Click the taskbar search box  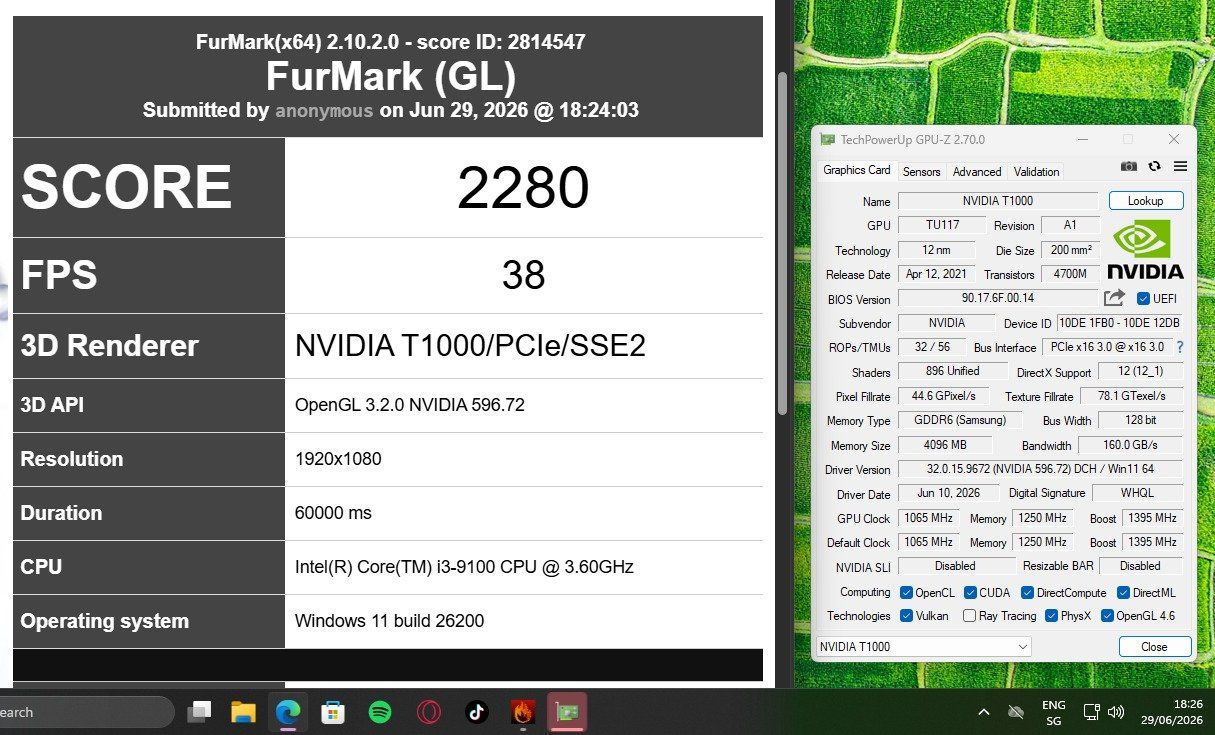87,712
